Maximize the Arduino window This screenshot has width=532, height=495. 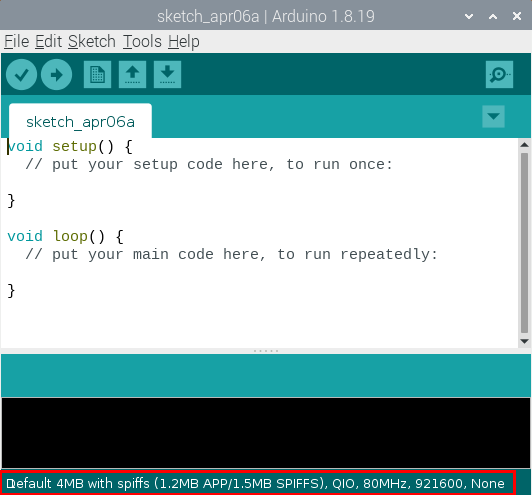pos(493,16)
